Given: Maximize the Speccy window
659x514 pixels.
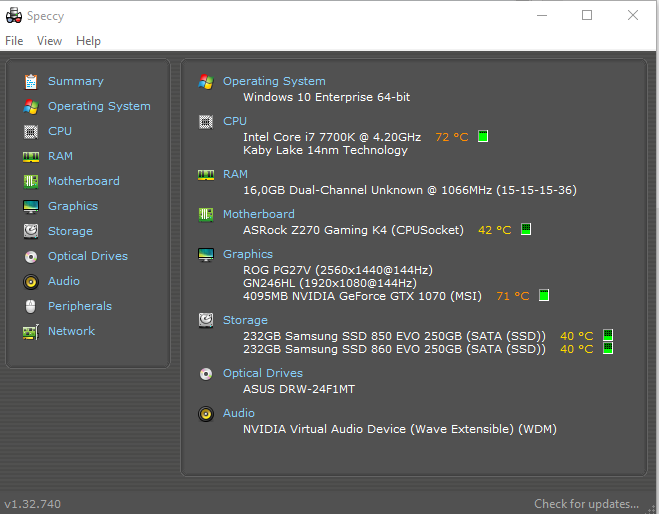Looking at the screenshot, I should pos(587,15).
